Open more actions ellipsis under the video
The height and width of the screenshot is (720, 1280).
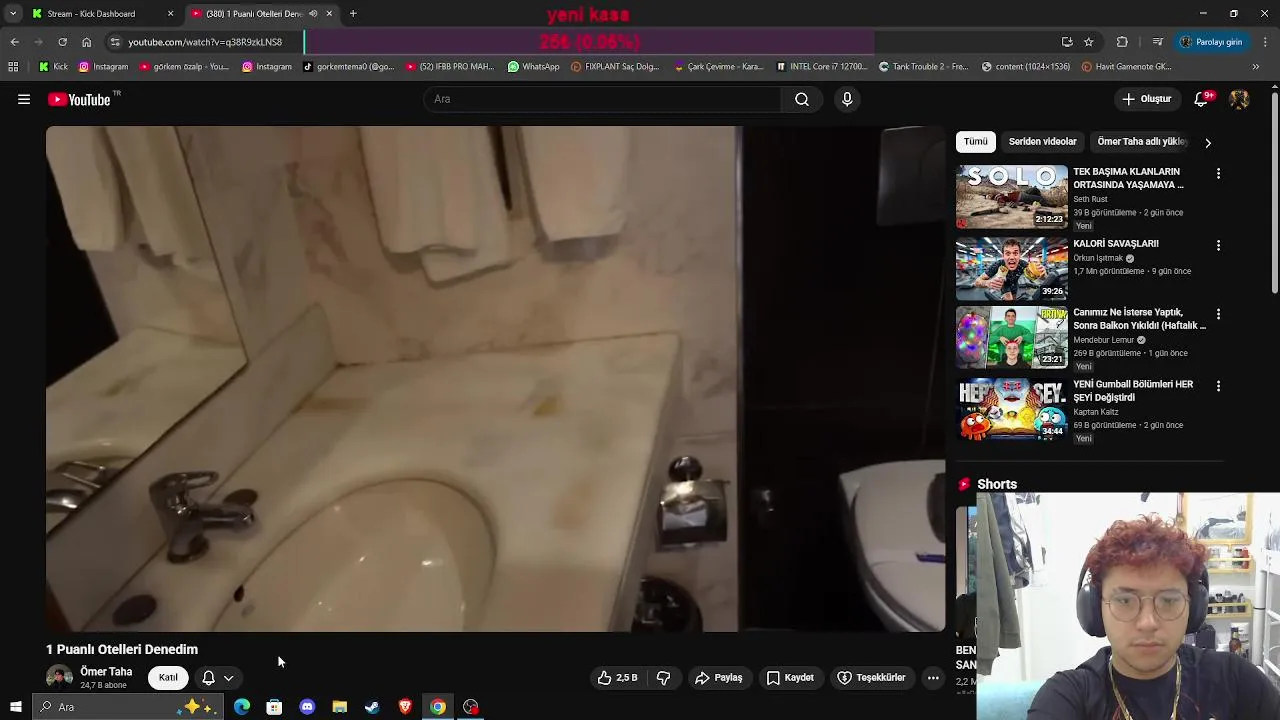[933, 678]
